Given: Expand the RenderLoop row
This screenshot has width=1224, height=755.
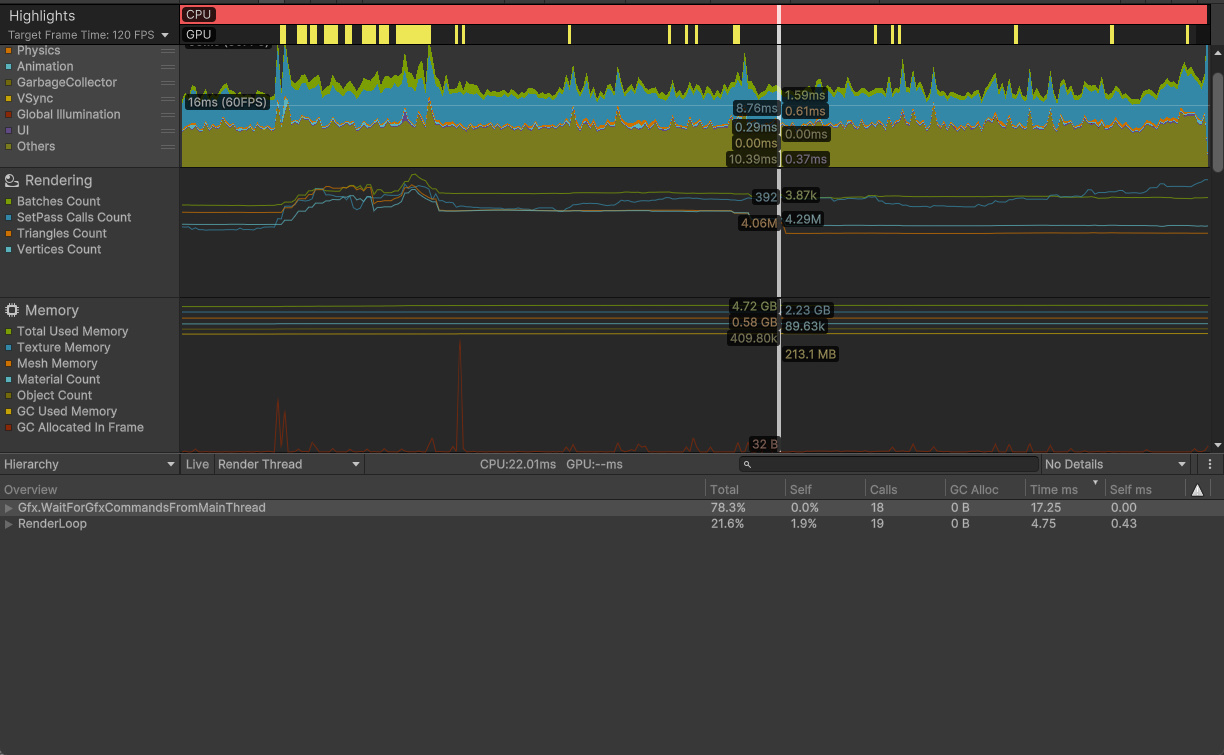Looking at the screenshot, I should click(x=10, y=524).
